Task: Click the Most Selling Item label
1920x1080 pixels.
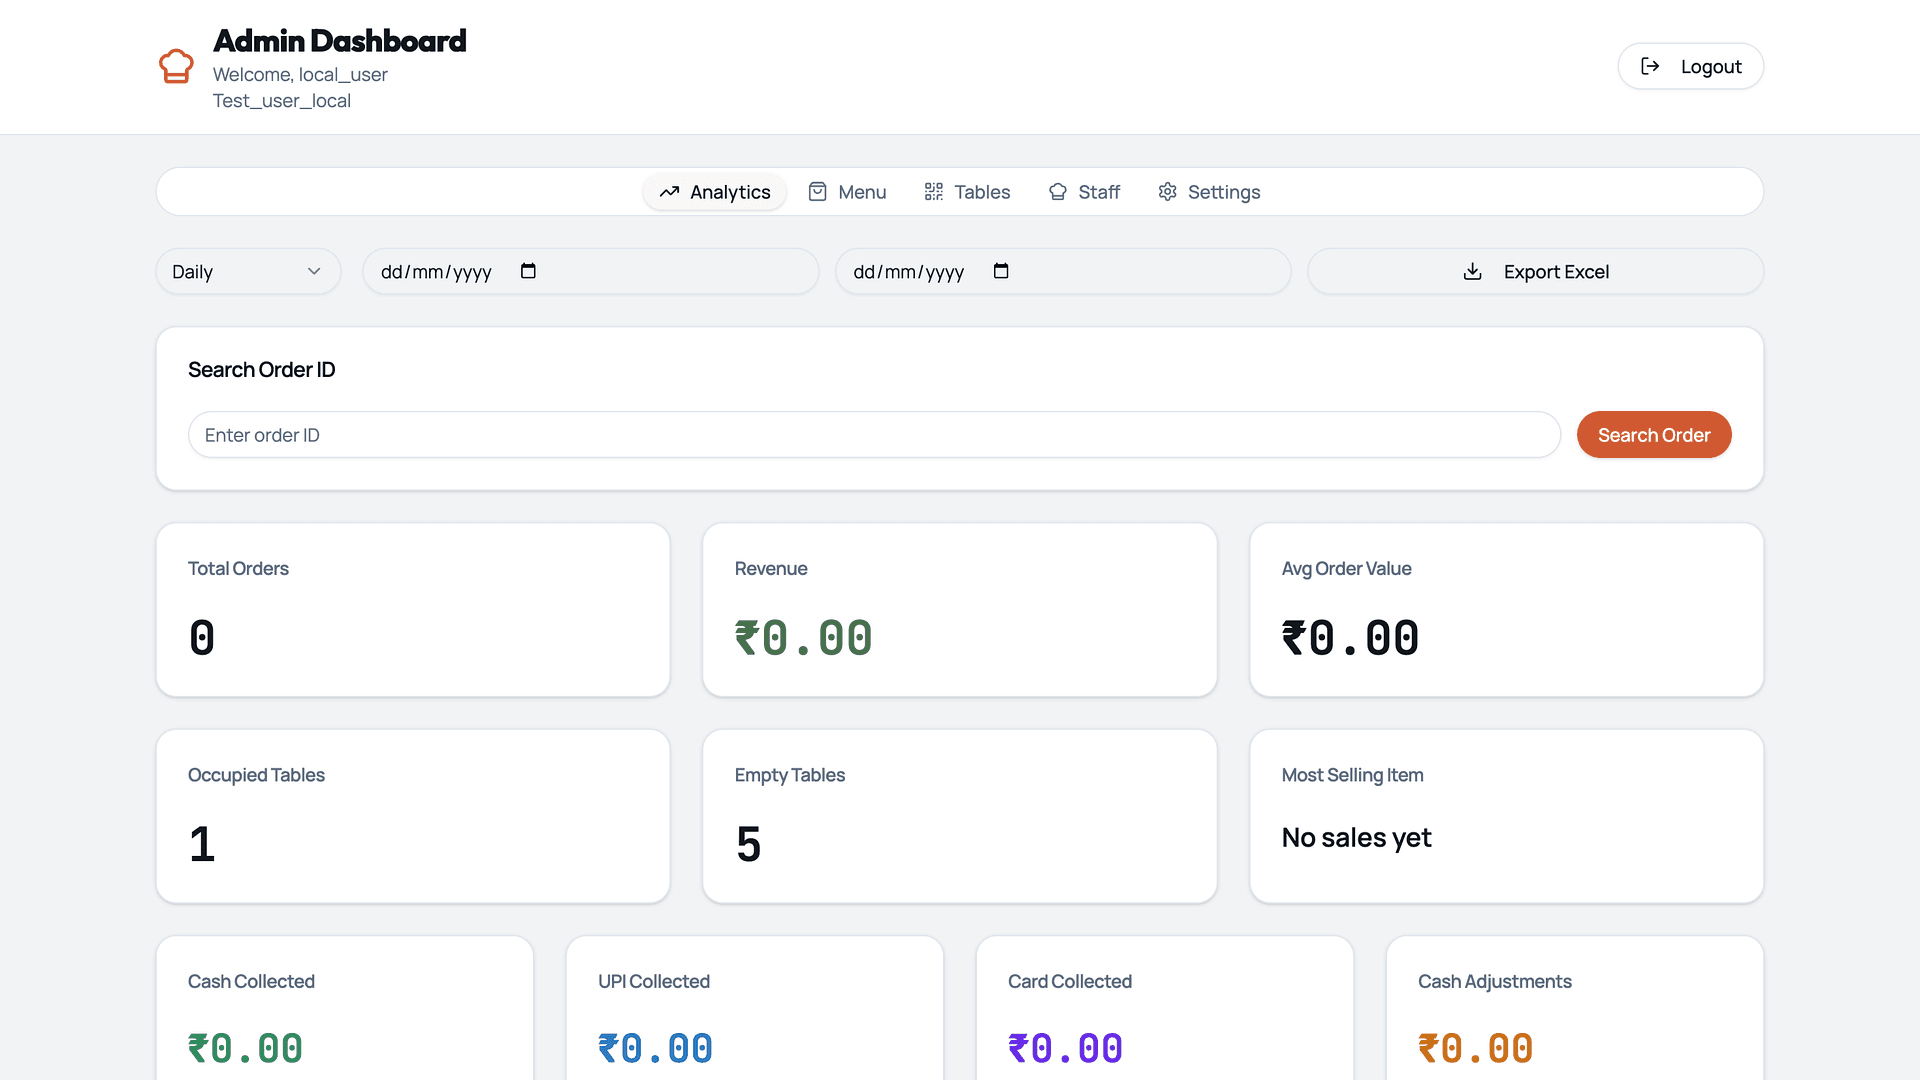Action: (1352, 776)
